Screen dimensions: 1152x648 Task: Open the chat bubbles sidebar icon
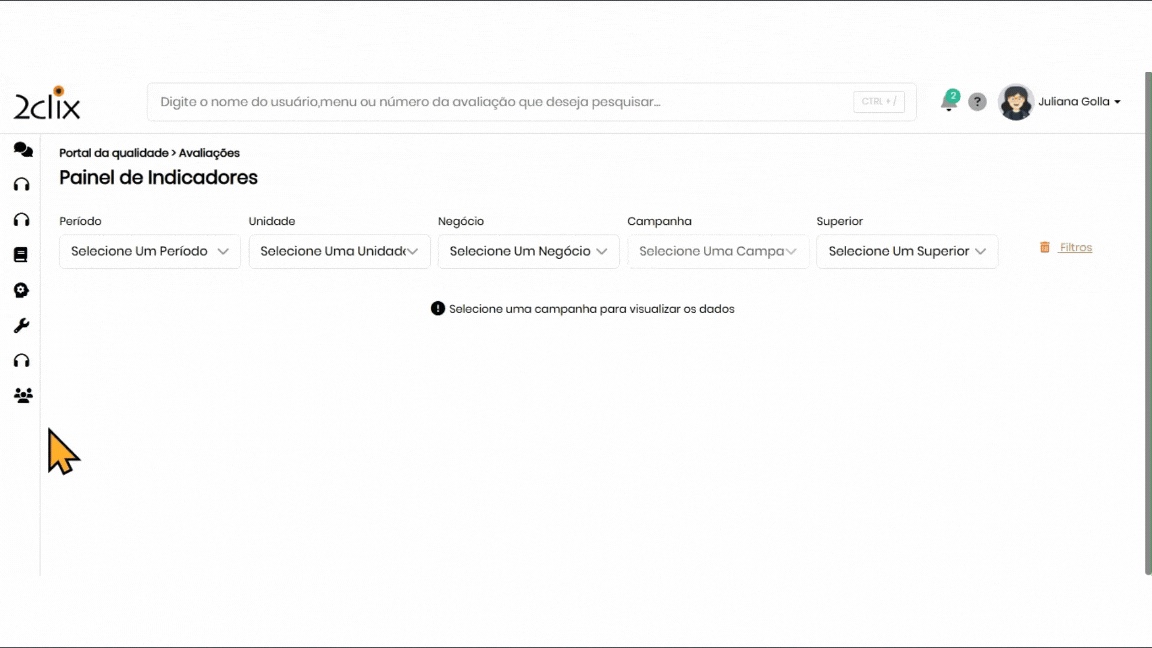click(22, 150)
